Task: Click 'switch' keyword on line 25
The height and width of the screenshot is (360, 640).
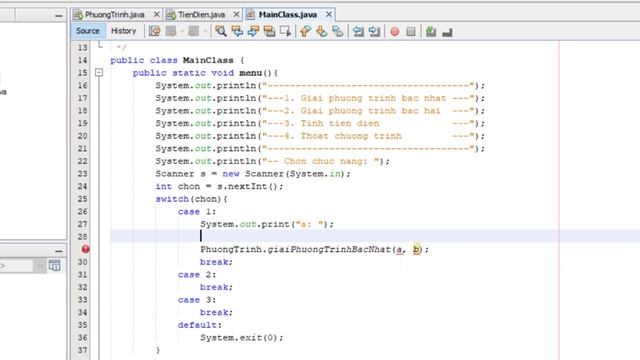Action: [x=172, y=199]
